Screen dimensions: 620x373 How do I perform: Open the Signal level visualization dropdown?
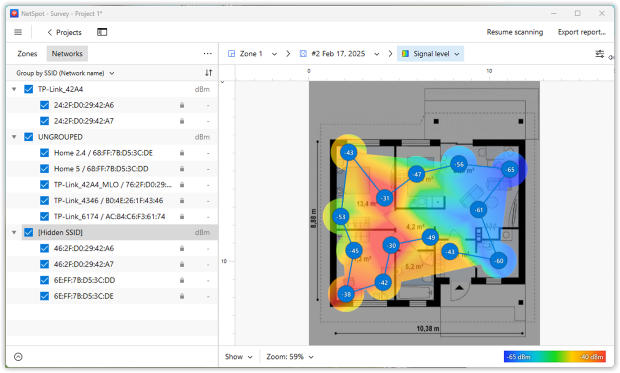click(430, 54)
